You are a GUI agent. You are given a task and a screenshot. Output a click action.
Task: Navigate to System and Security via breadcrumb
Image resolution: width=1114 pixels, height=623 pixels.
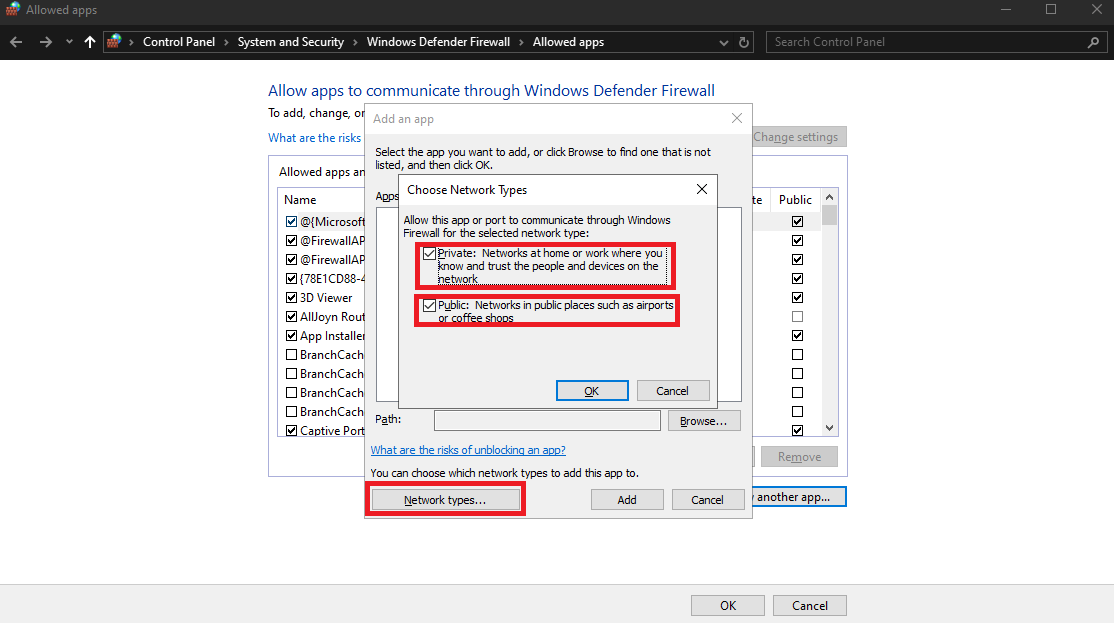[290, 41]
